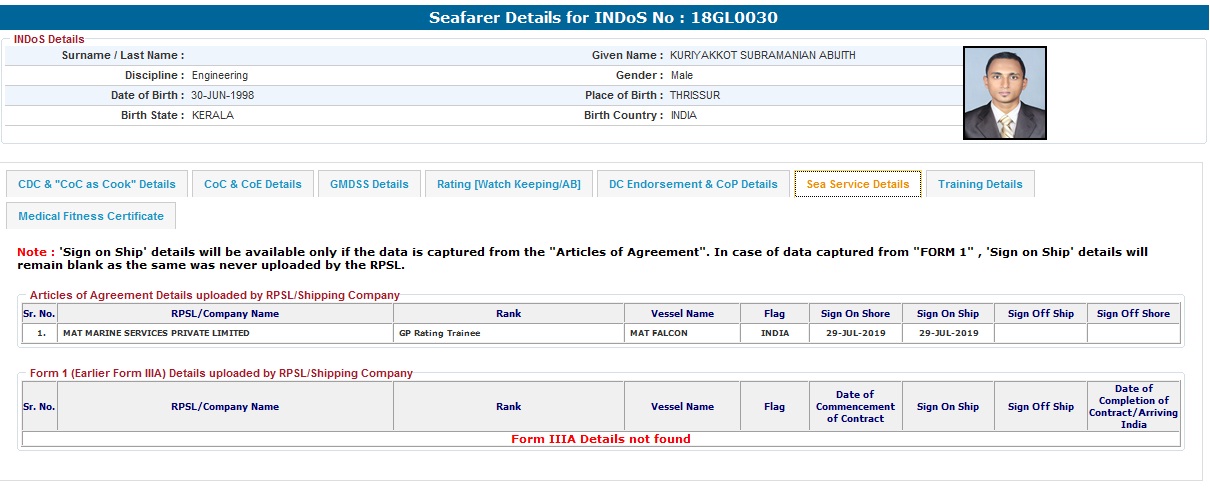
Task: Open the CDC & "CoC as Cook" Details tab
Action: [x=96, y=184]
